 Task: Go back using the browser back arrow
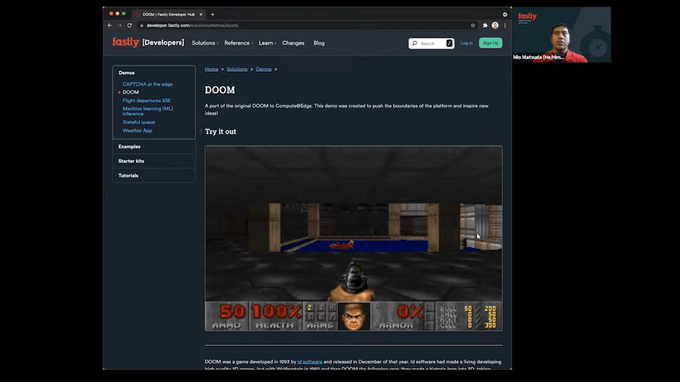click(x=110, y=25)
